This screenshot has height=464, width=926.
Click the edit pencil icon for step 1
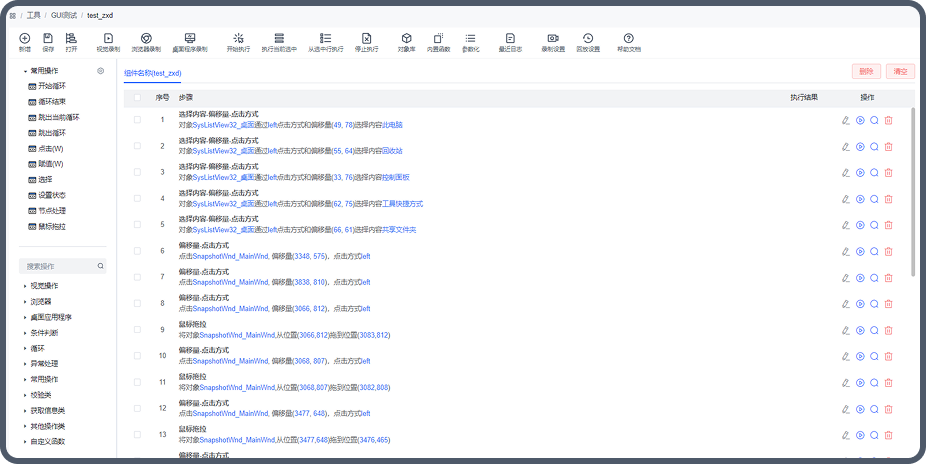pyautogui.click(x=845, y=120)
